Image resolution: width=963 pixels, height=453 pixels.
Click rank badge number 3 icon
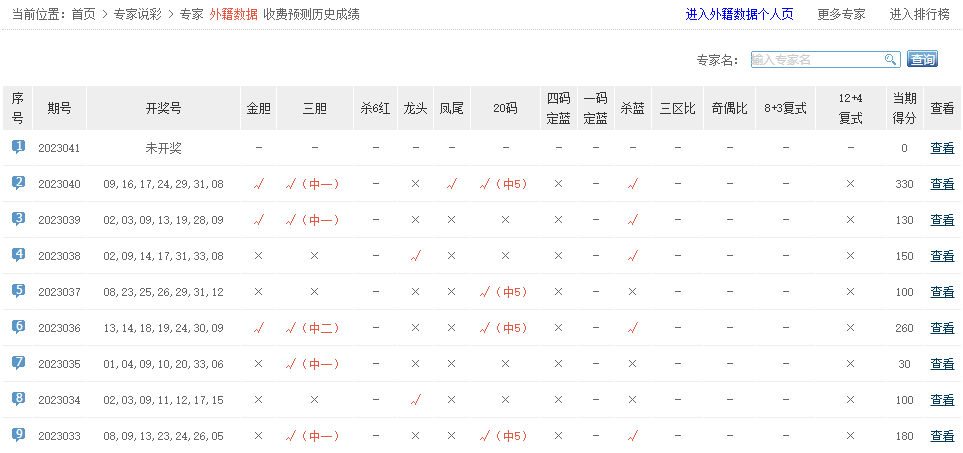tap(18, 219)
